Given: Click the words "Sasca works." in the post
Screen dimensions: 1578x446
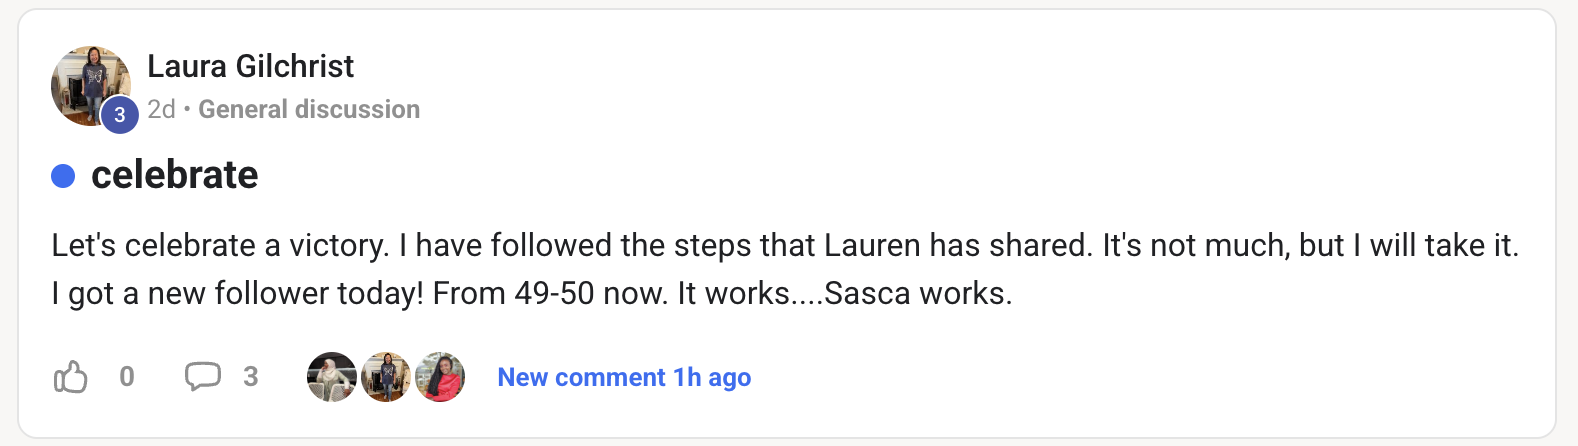Looking at the screenshot, I should 918,293.
